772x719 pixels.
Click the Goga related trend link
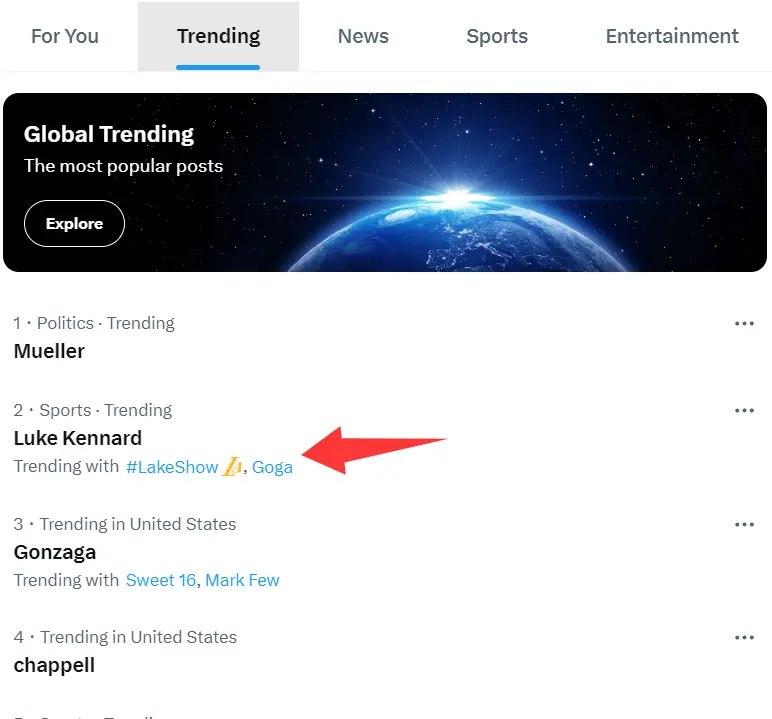272,467
